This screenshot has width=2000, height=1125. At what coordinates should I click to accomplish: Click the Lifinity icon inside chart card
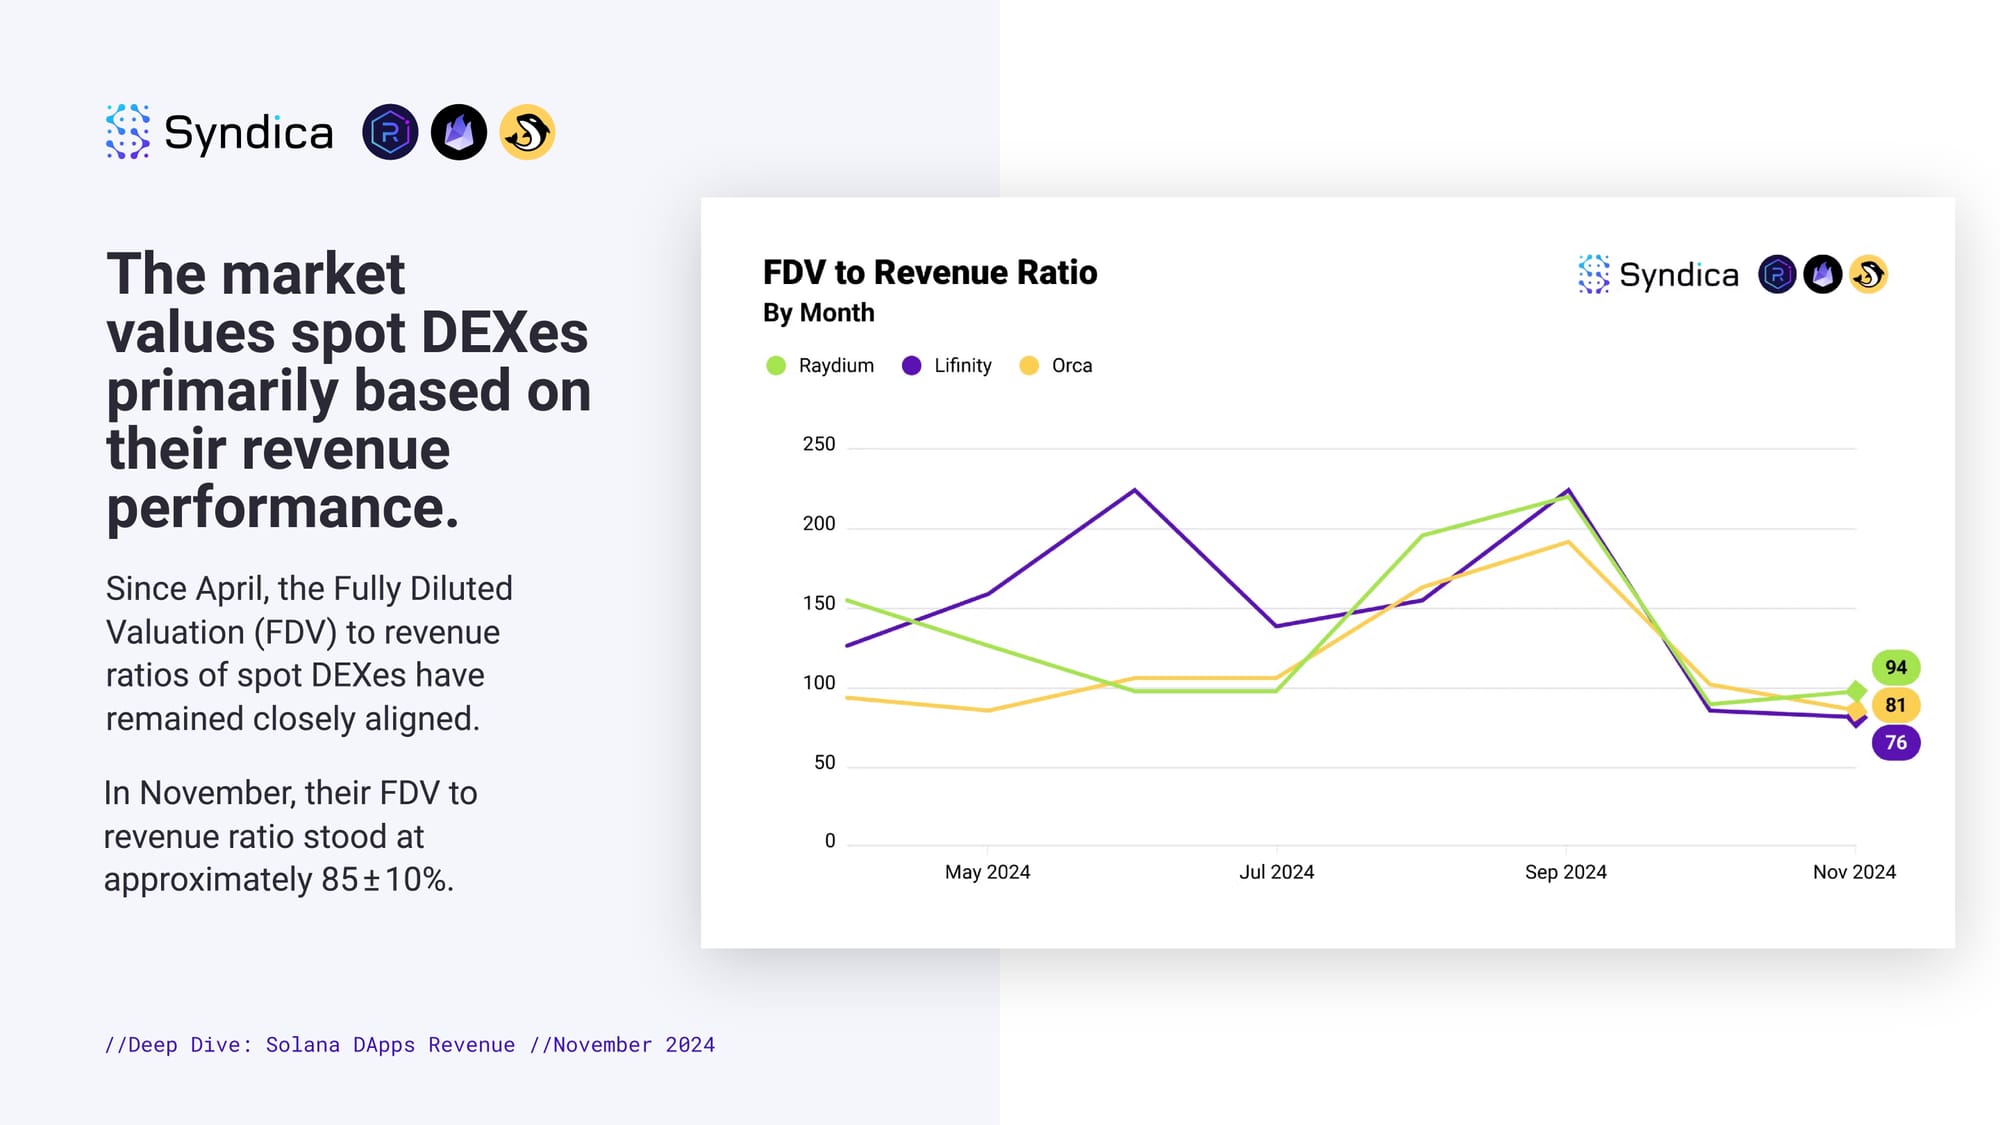pos(1823,274)
